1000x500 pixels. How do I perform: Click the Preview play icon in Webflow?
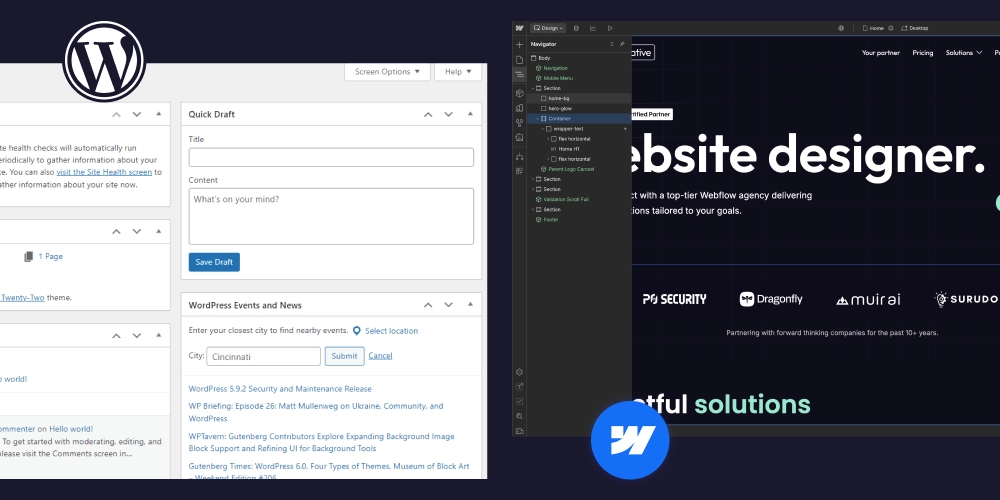(x=610, y=28)
